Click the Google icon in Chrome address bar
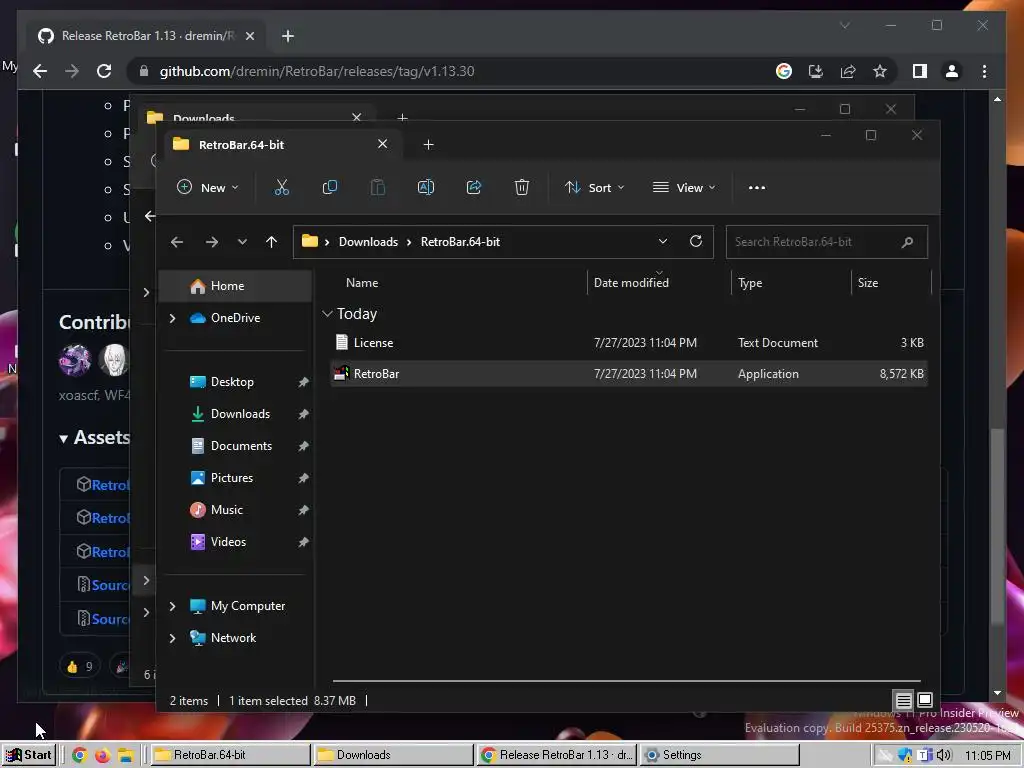The image size is (1024, 768). (784, 71)
